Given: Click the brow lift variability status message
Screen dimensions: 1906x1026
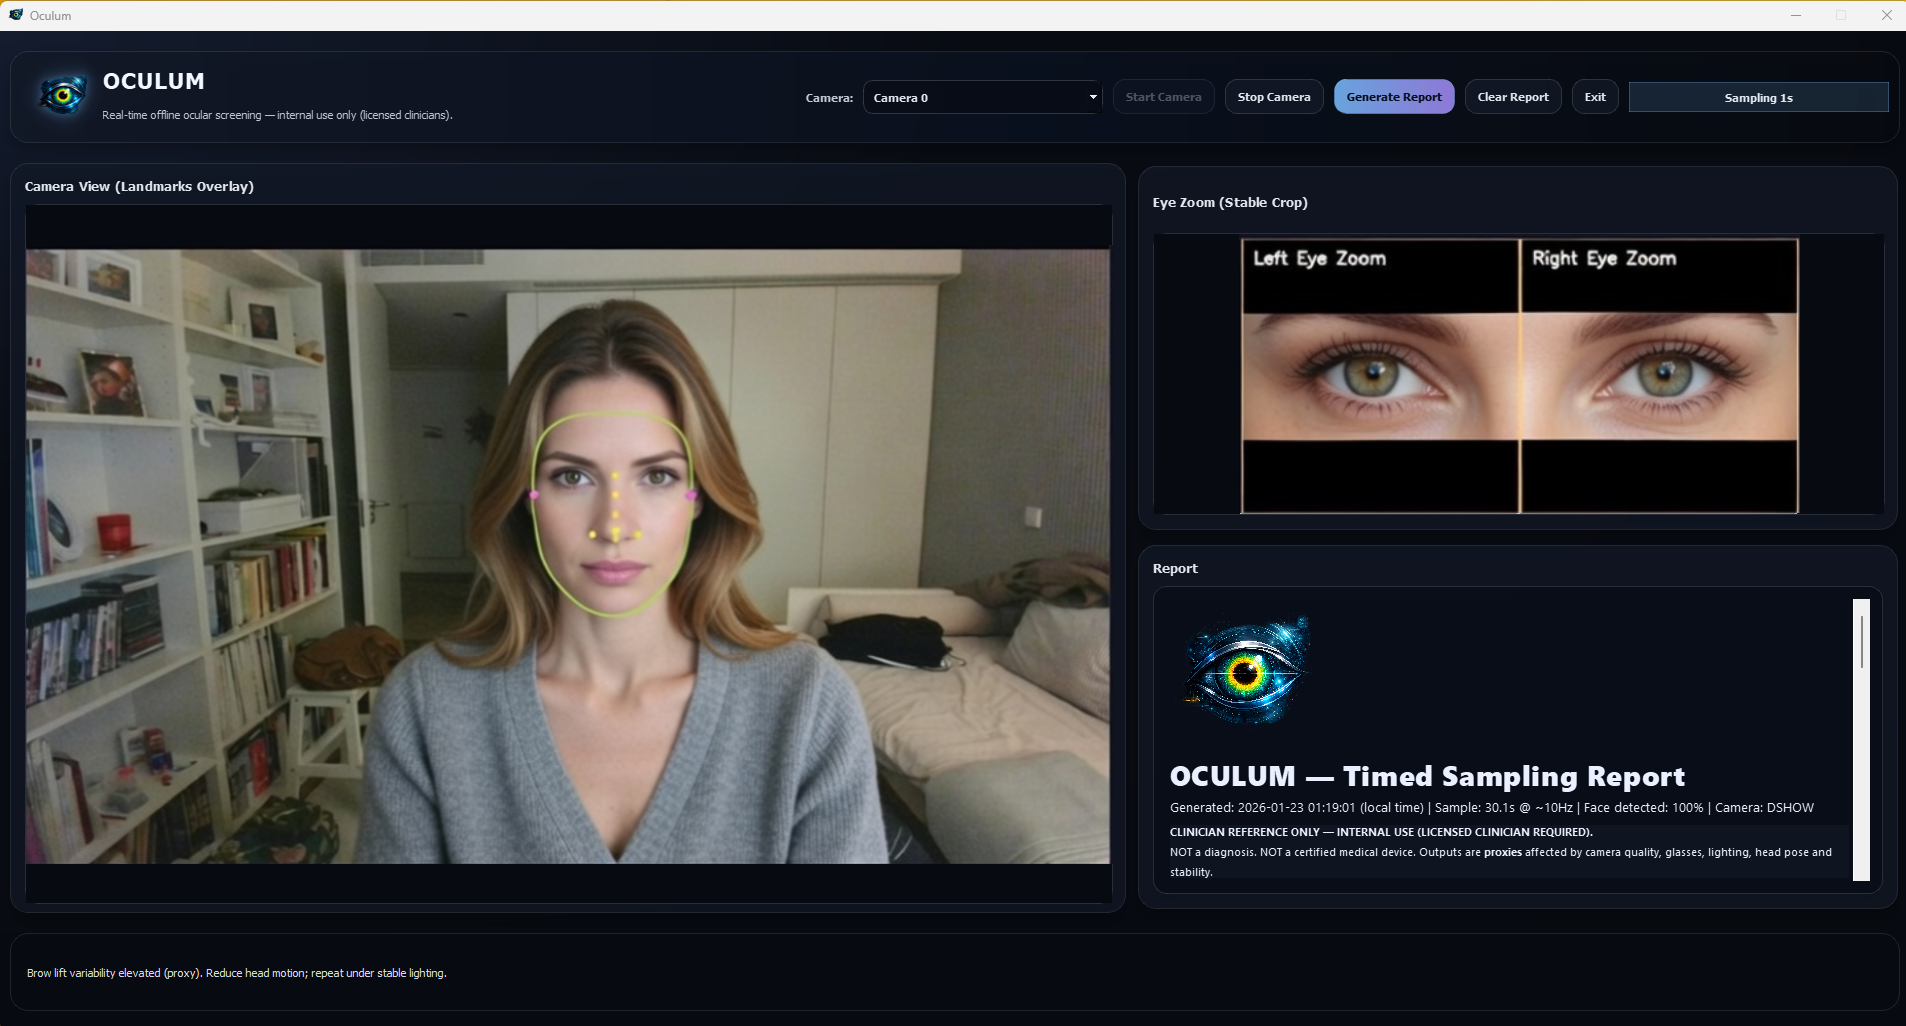Looking at the screenshot, I should (x=236, y=972).
